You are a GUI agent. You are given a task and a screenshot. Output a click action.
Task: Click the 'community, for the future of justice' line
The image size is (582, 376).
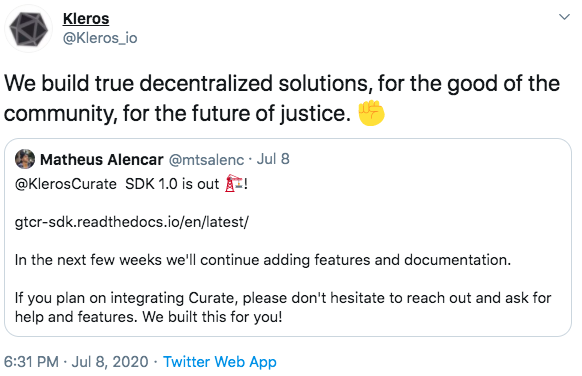(x=177, y=113)
